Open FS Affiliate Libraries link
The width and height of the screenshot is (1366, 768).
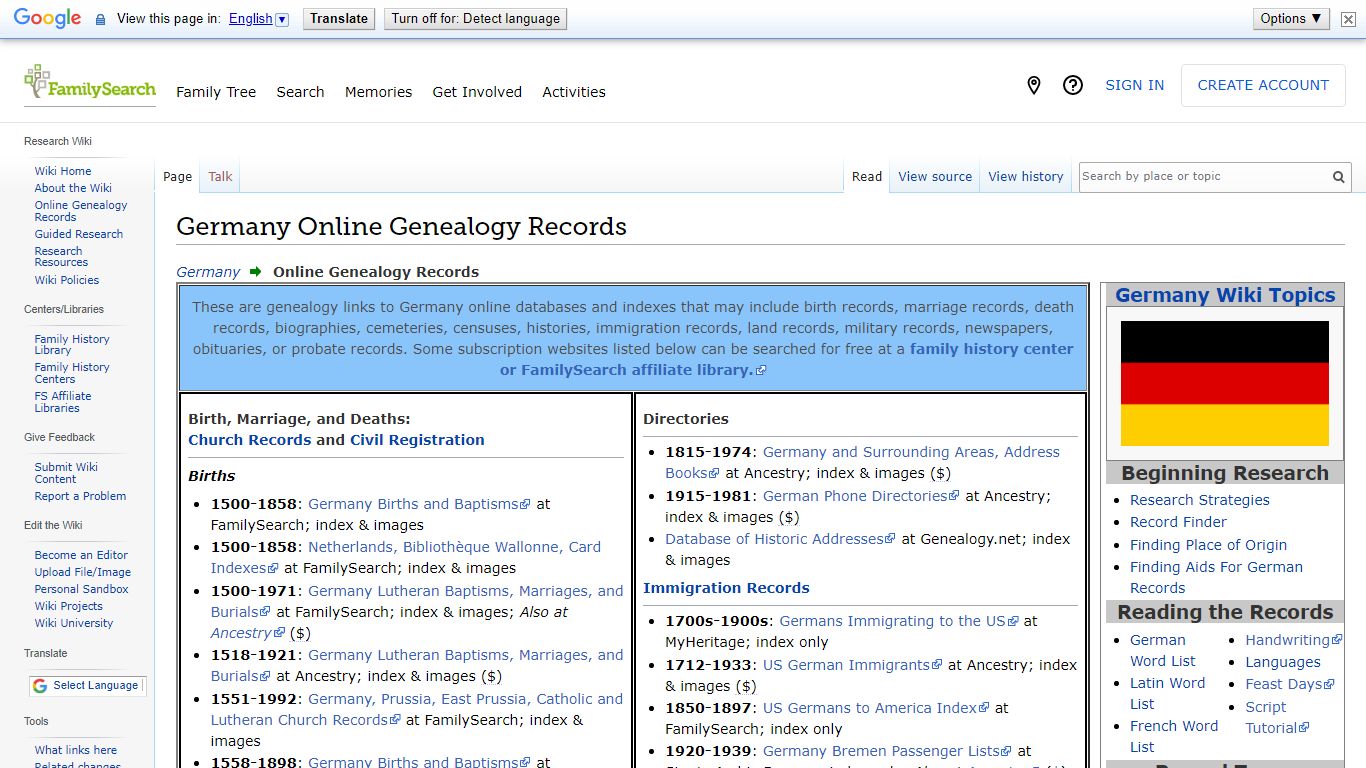63,402
